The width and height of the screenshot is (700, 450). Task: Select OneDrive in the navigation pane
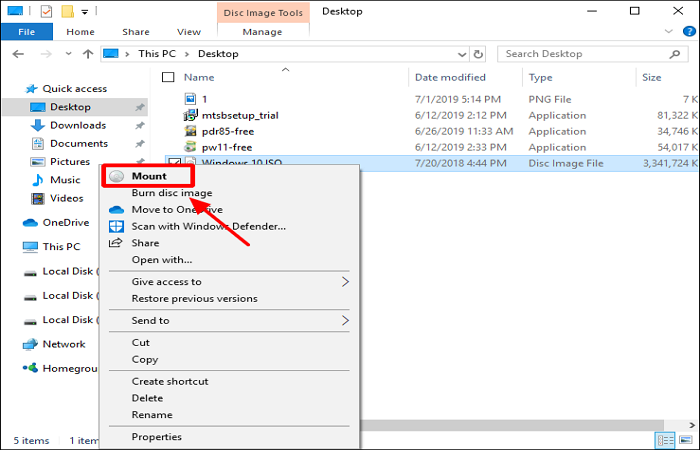pos(56,222)
